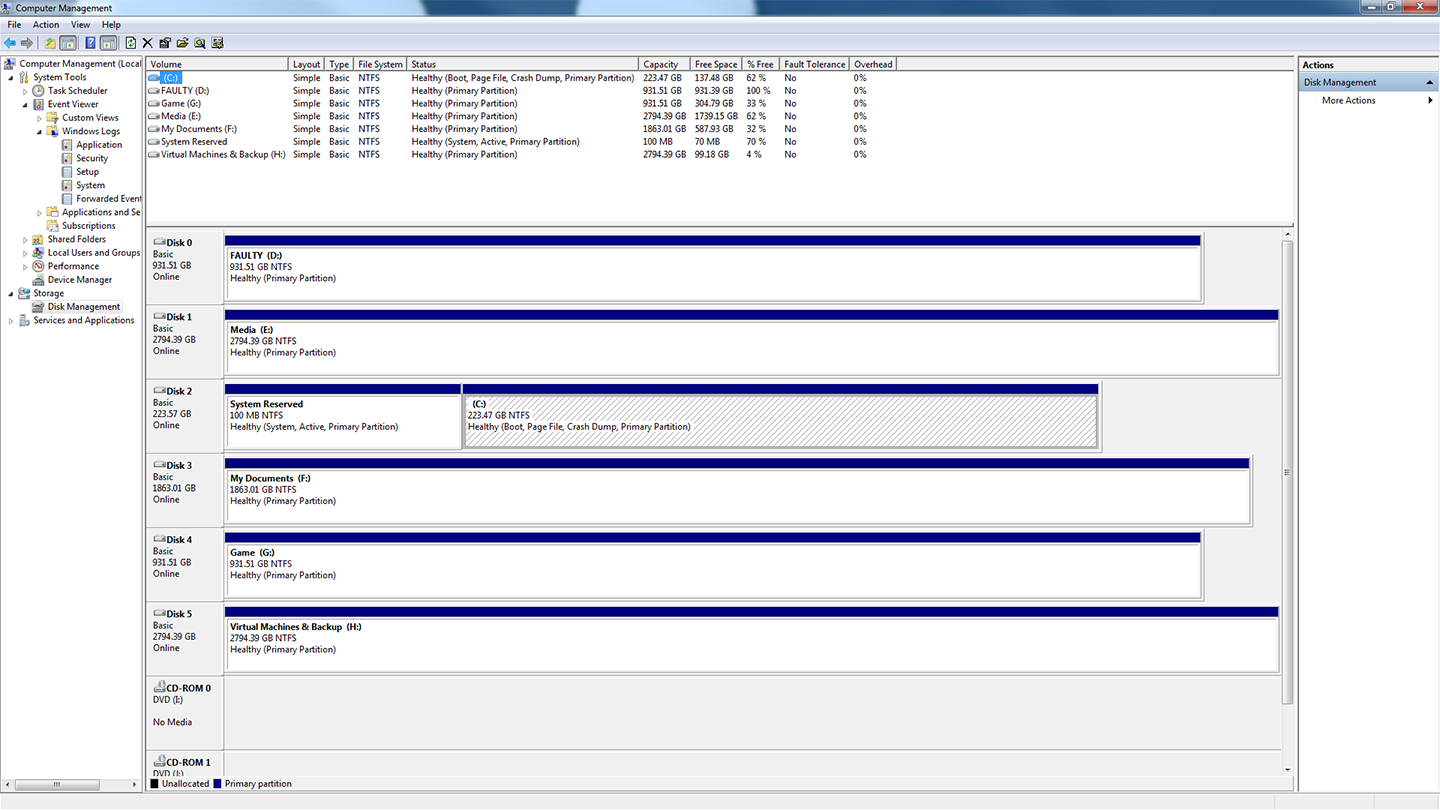
Task: Toggle the Show/Hide Action Pane toolbar icon
Action: click(108, 43)
